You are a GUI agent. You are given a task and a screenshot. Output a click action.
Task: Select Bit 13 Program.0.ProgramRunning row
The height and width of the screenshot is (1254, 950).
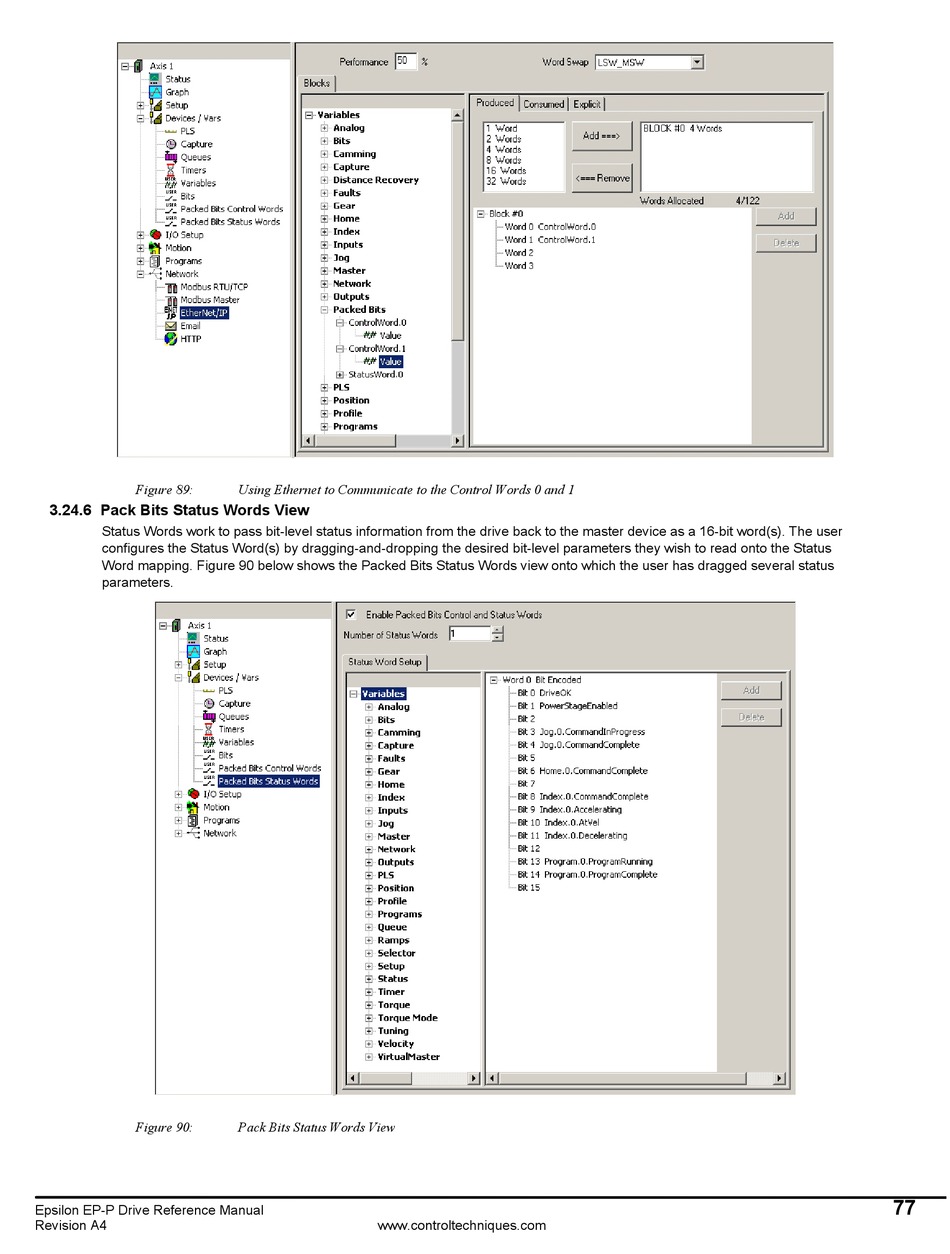pyautogui.click(x=584, y=862)
